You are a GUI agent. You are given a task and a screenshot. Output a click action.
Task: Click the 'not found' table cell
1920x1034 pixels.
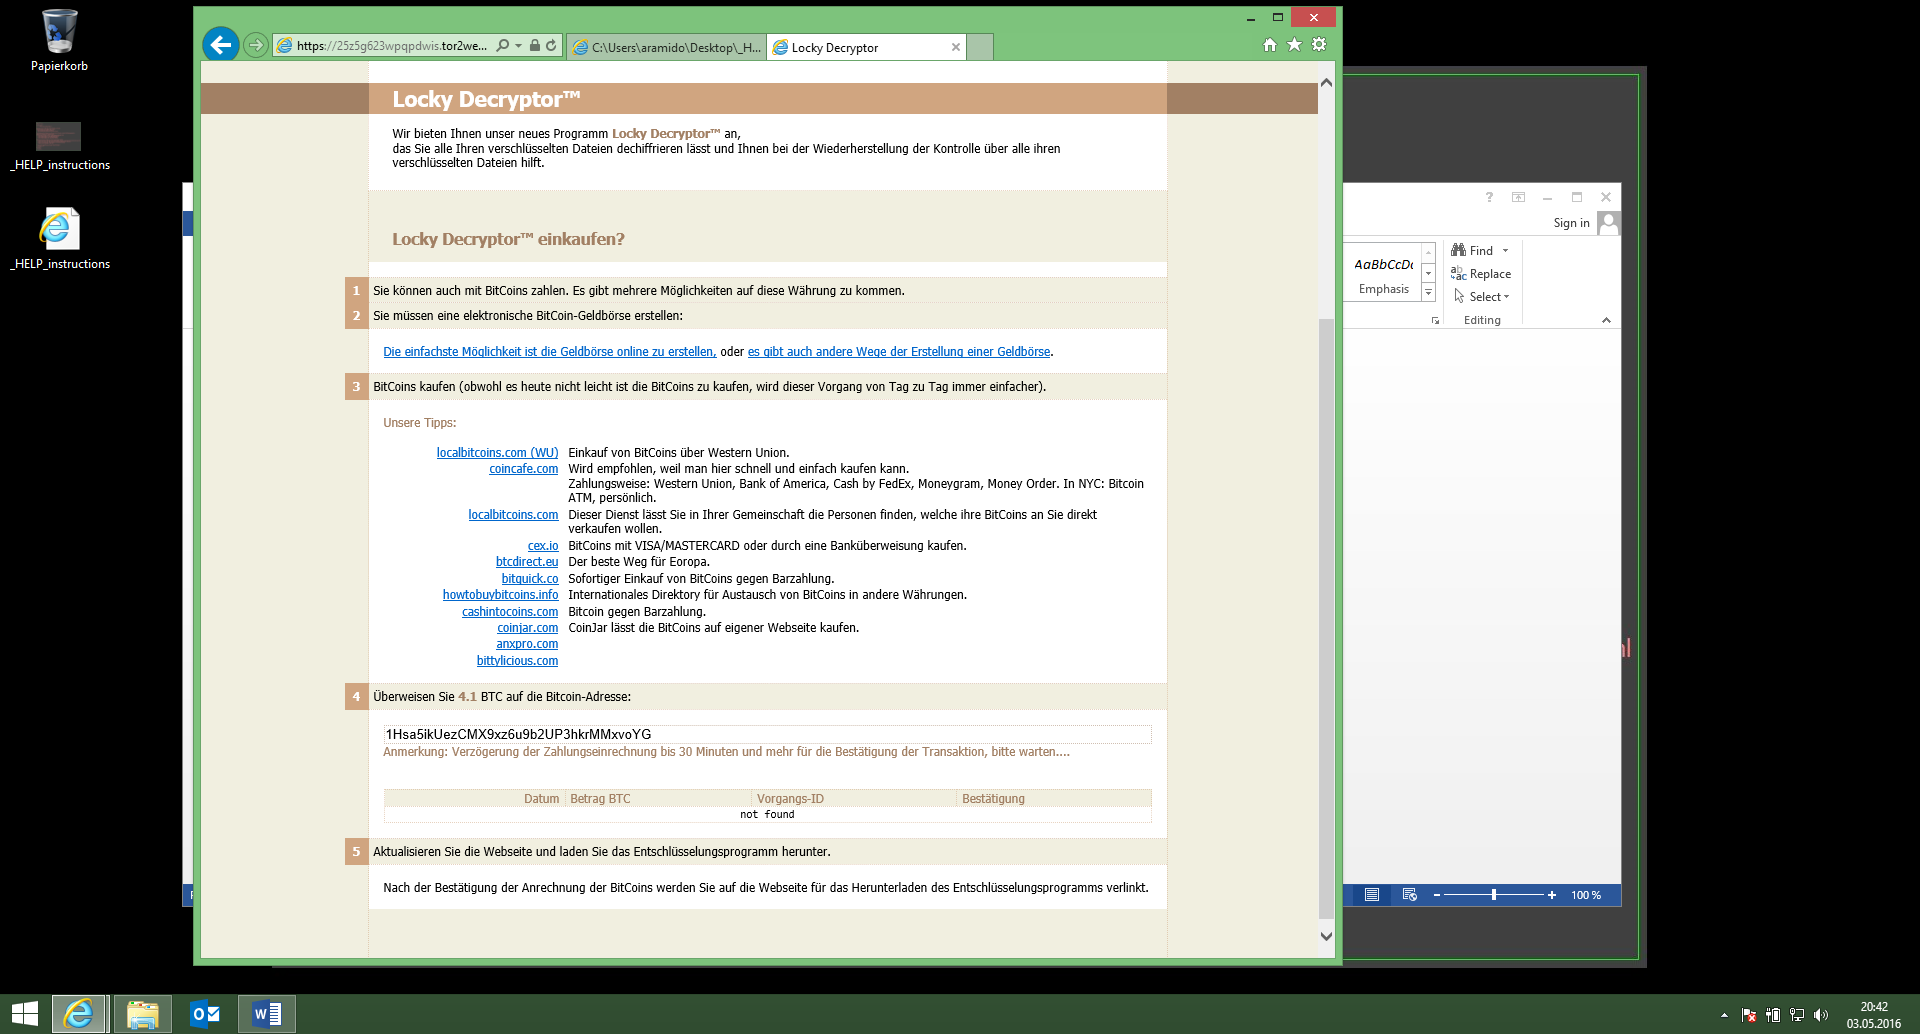767,815
